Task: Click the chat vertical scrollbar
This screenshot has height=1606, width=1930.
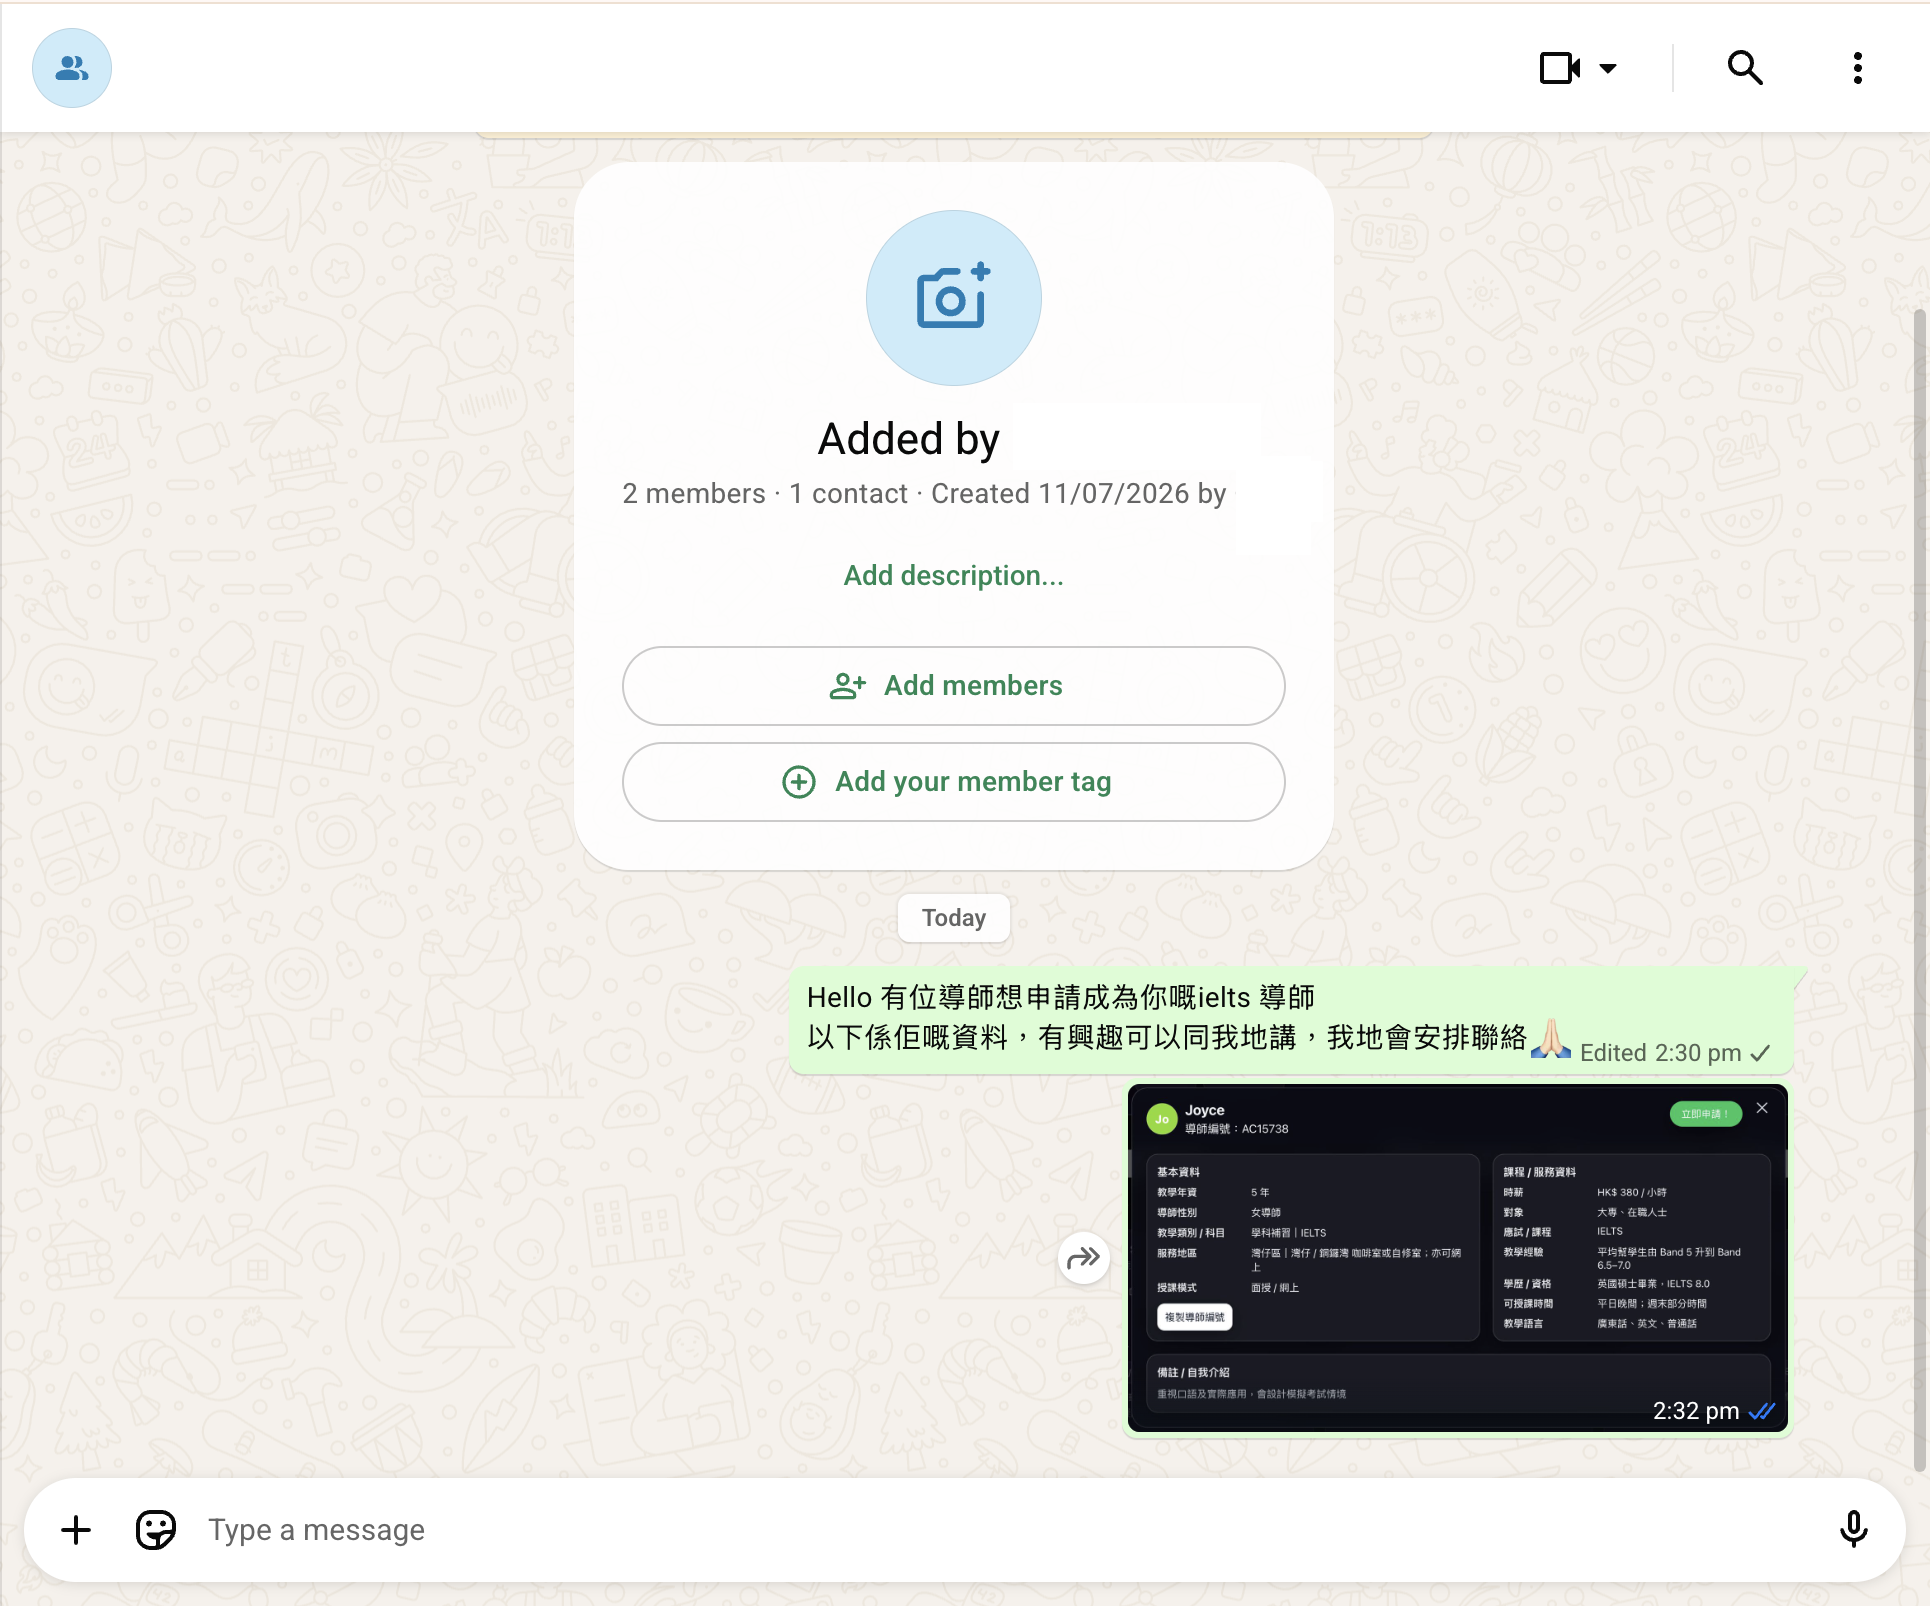Action: tap(1920, 890)
